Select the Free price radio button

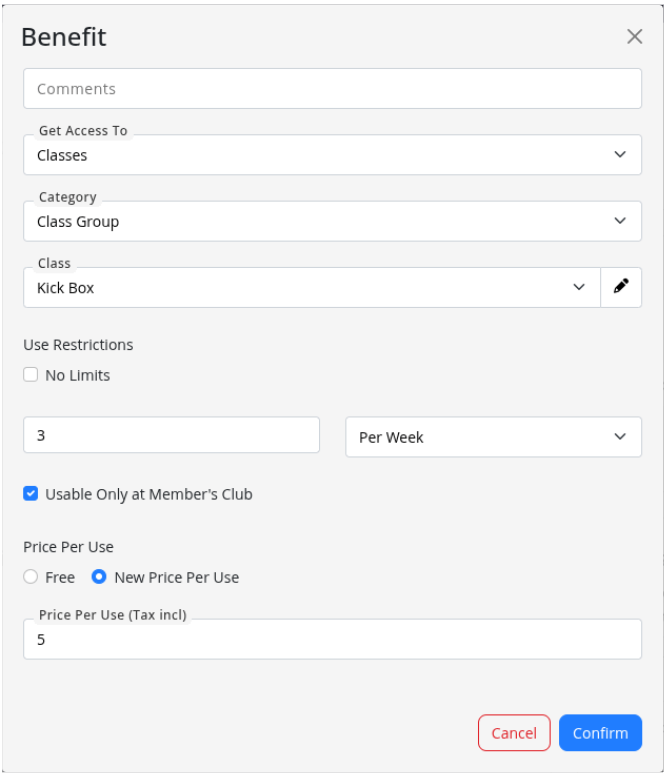pyautogui.click(x=31, y=577)
